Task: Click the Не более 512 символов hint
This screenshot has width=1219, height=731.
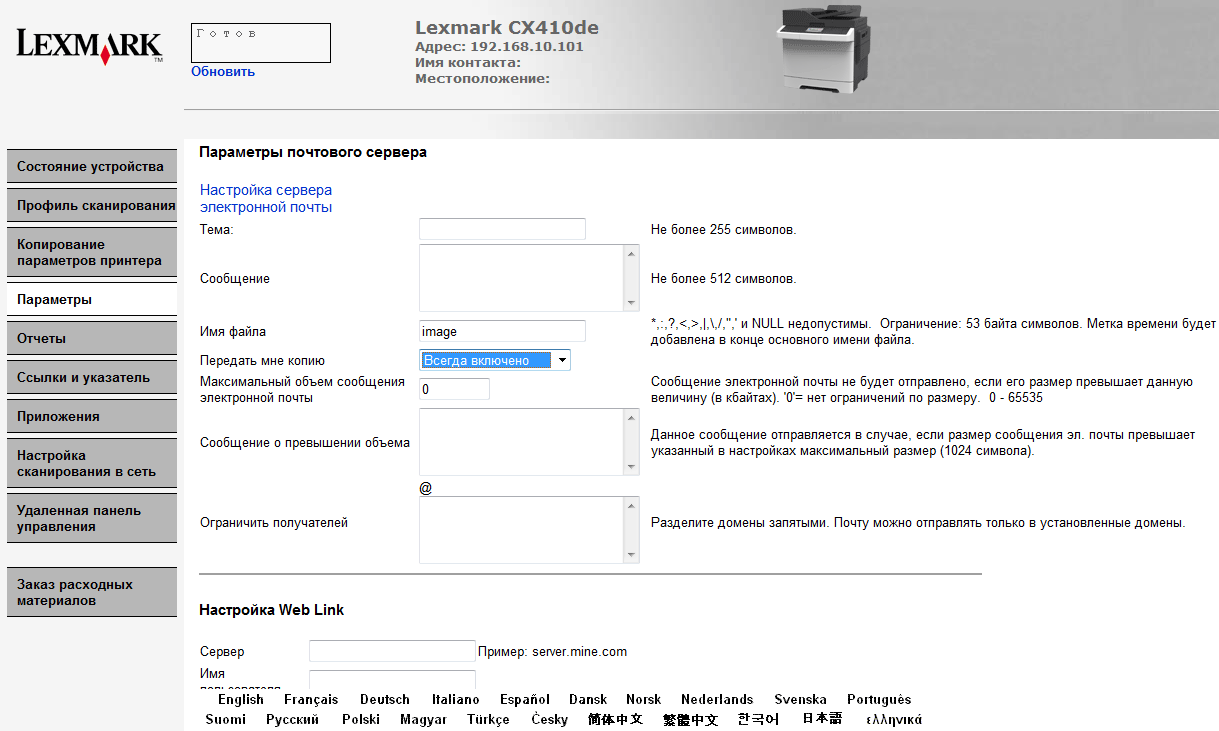Action: click(723, 279)
